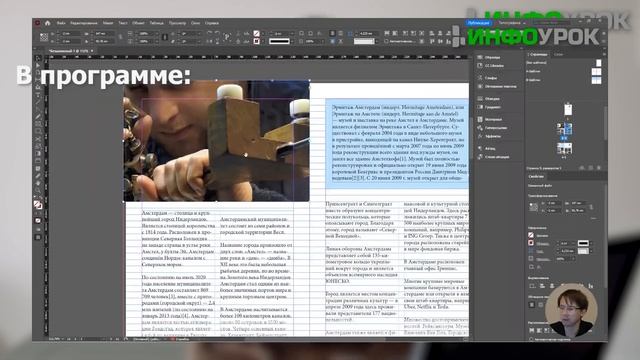Click the blue highlighted text frame about Эрмитаж Амстердам
The image size is (640, 360).
397,144
